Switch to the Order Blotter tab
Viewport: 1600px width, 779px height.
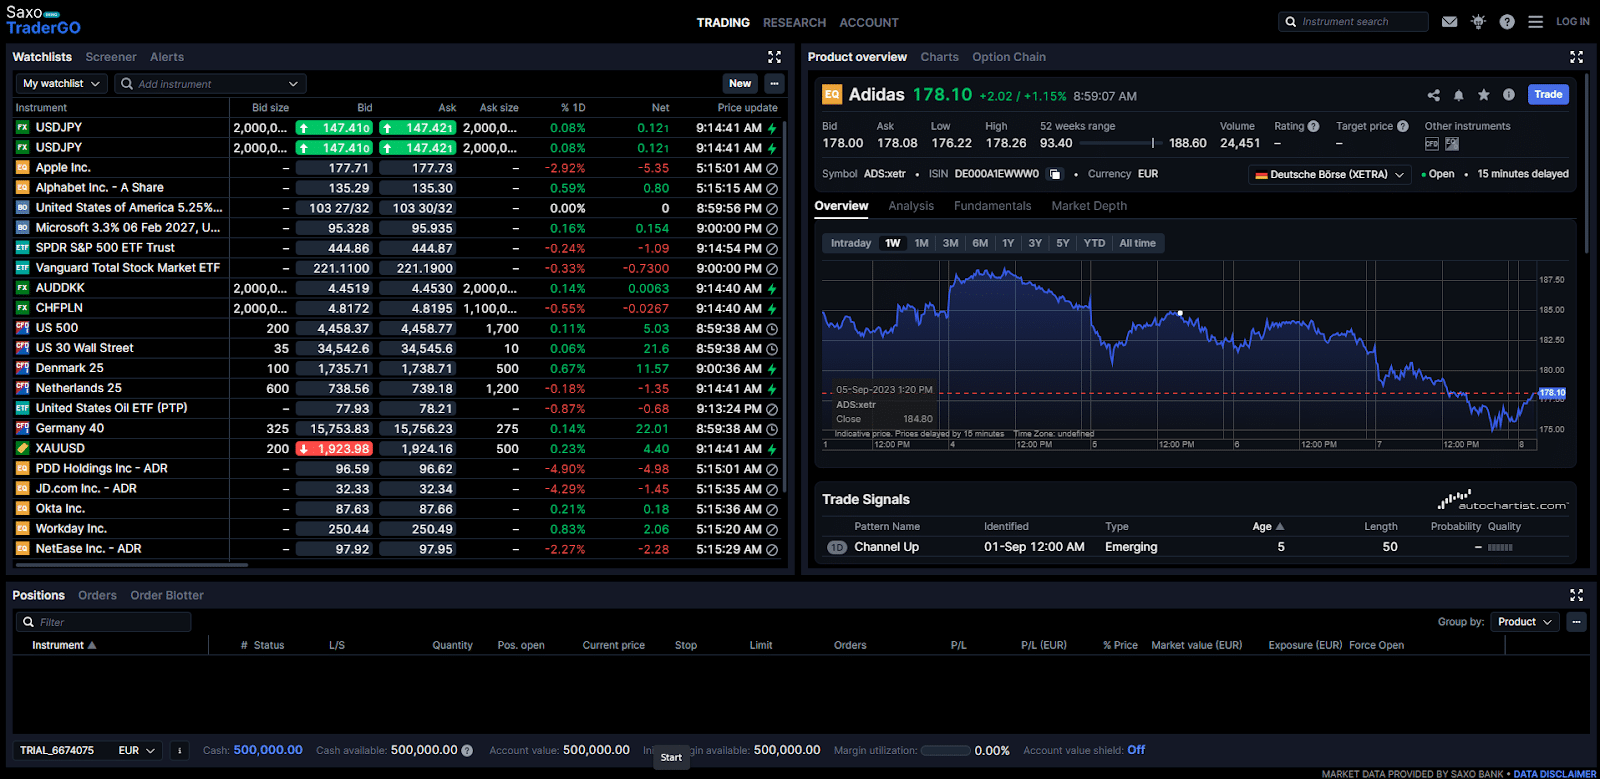pyautogui.click(x=167, y=595)
